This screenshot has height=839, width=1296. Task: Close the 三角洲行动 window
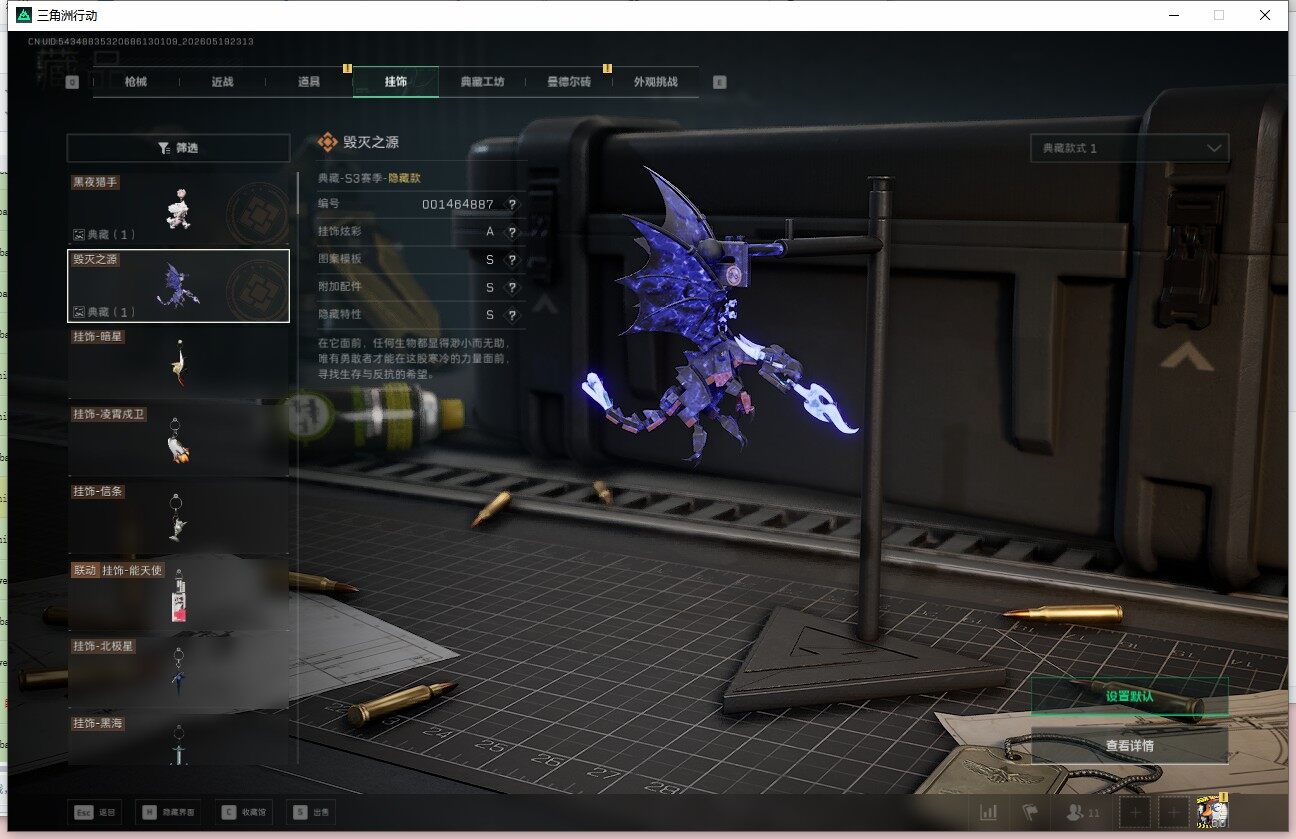(1265, 15)
